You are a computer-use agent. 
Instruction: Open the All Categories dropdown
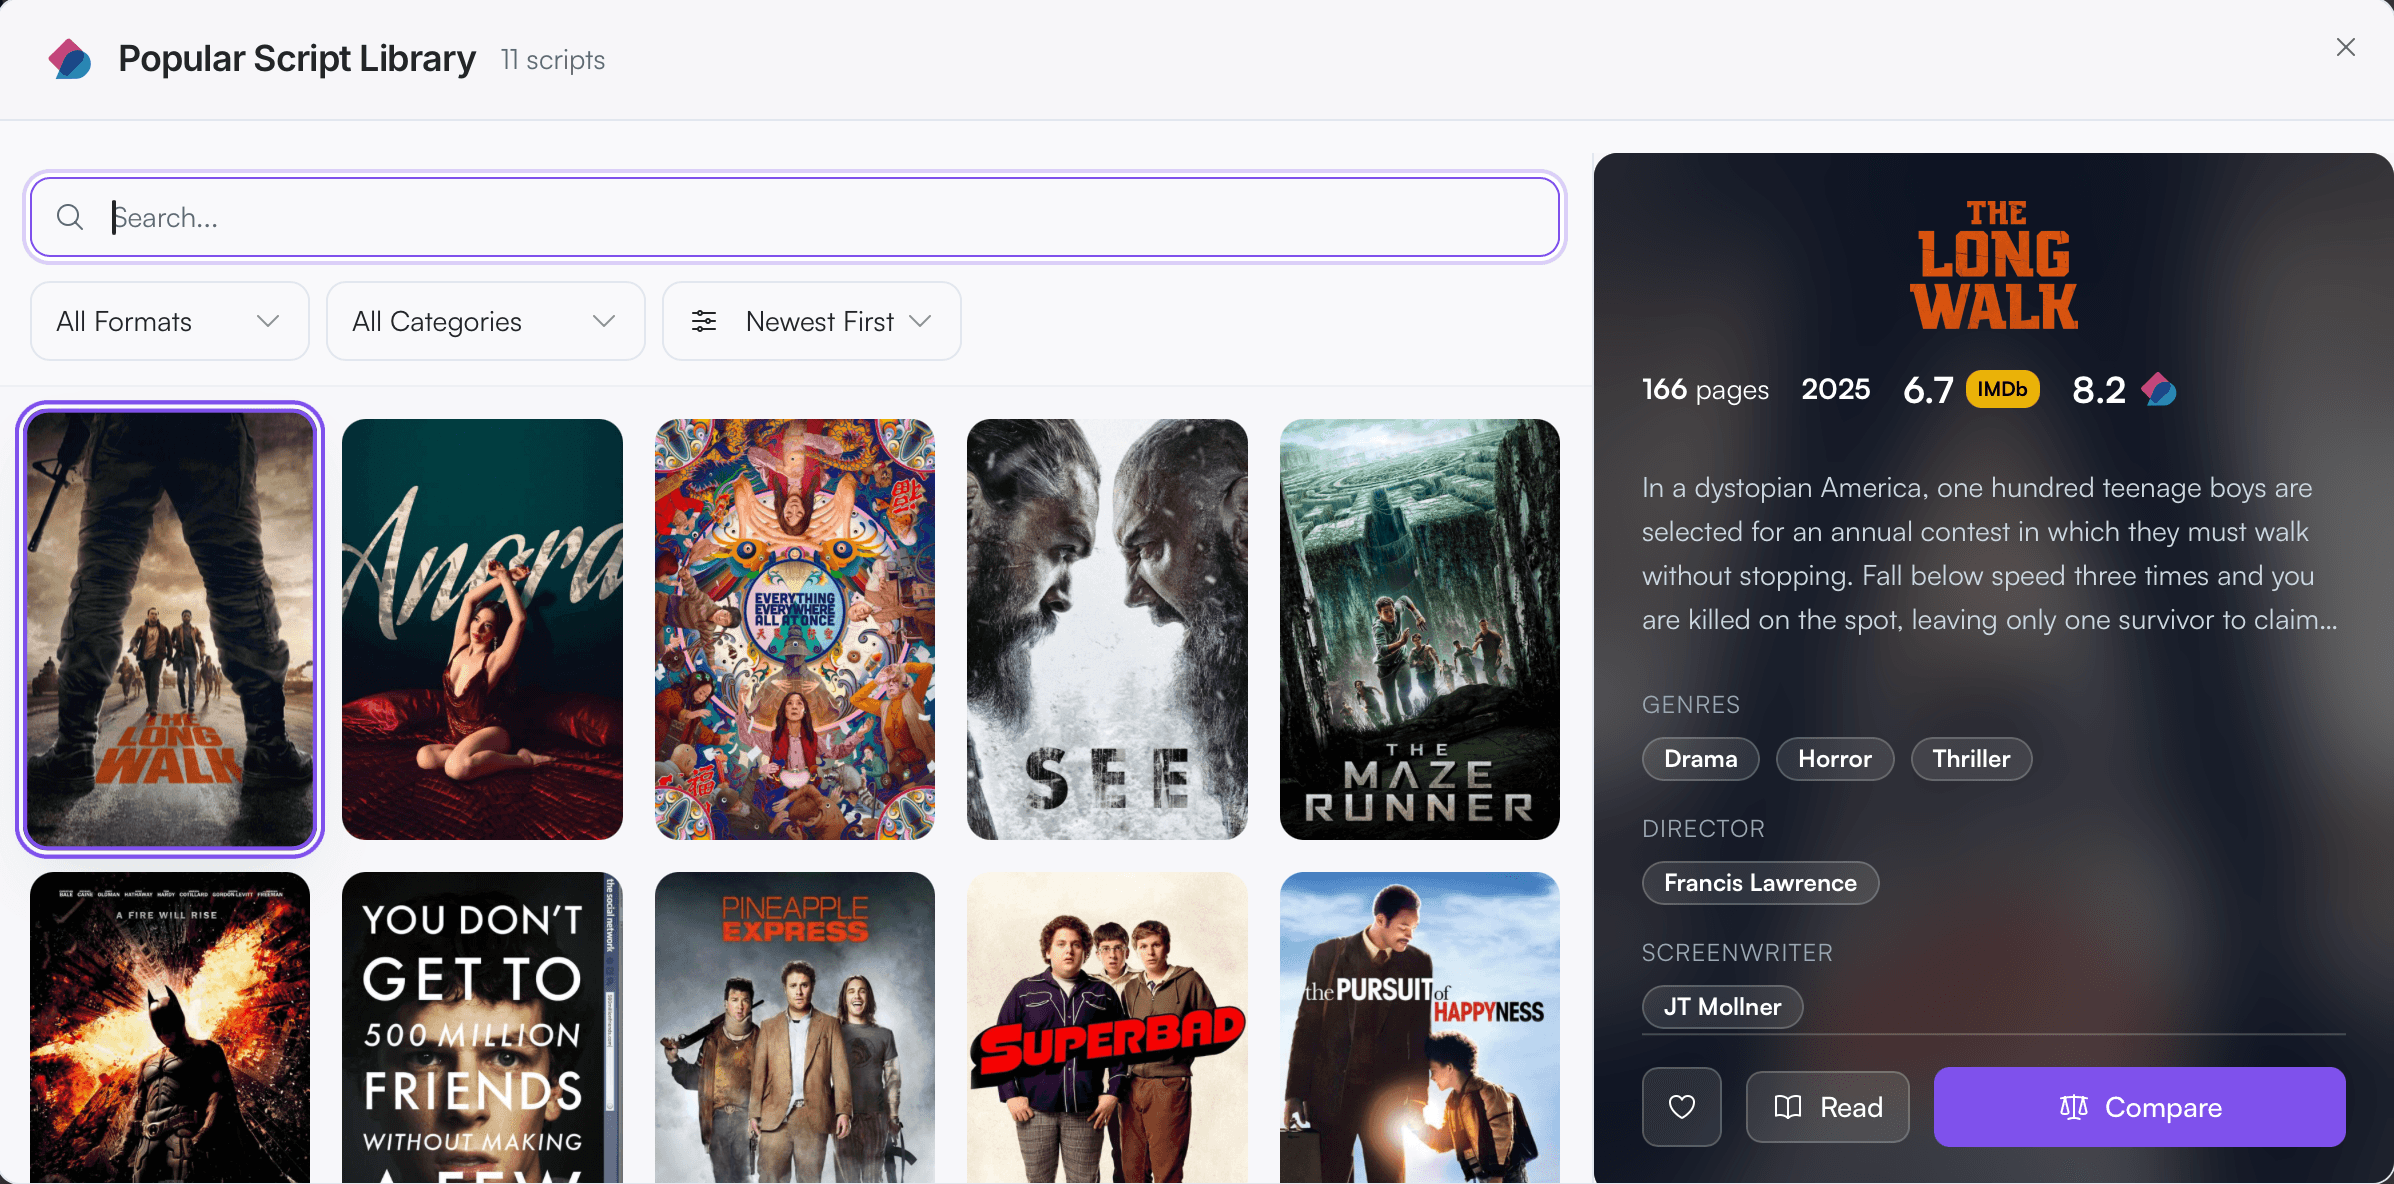(x=486, y=321)
